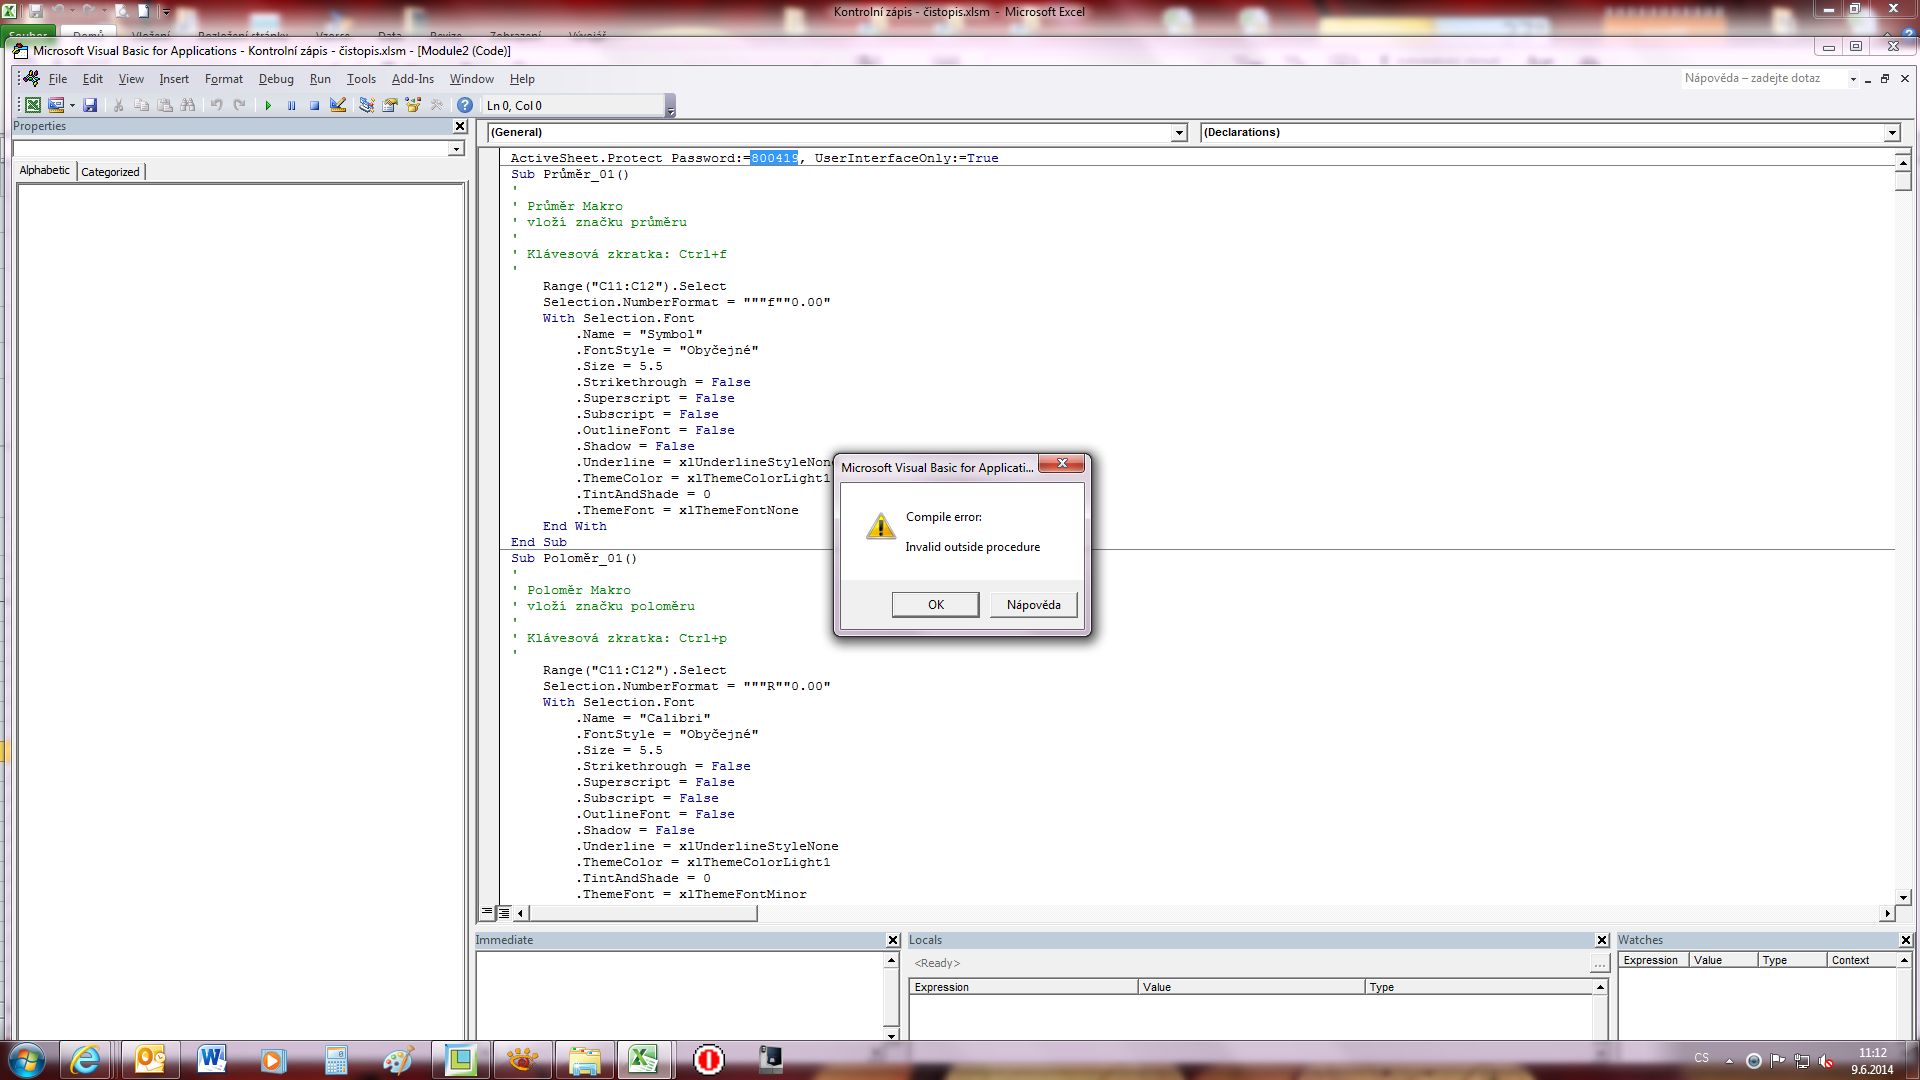1920x1080 pixels.
Task: Click the Break pause icon
Action: coord(291,105)
